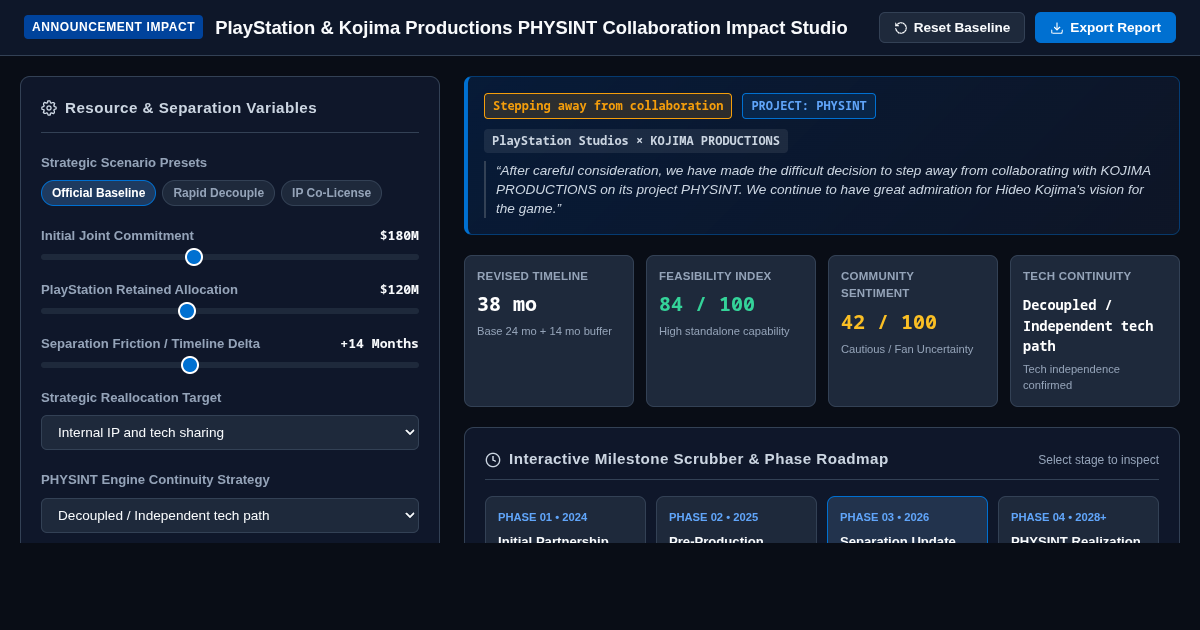
Task: Select the Phase 02 2025 stage card
Action: tap(736, 520)
